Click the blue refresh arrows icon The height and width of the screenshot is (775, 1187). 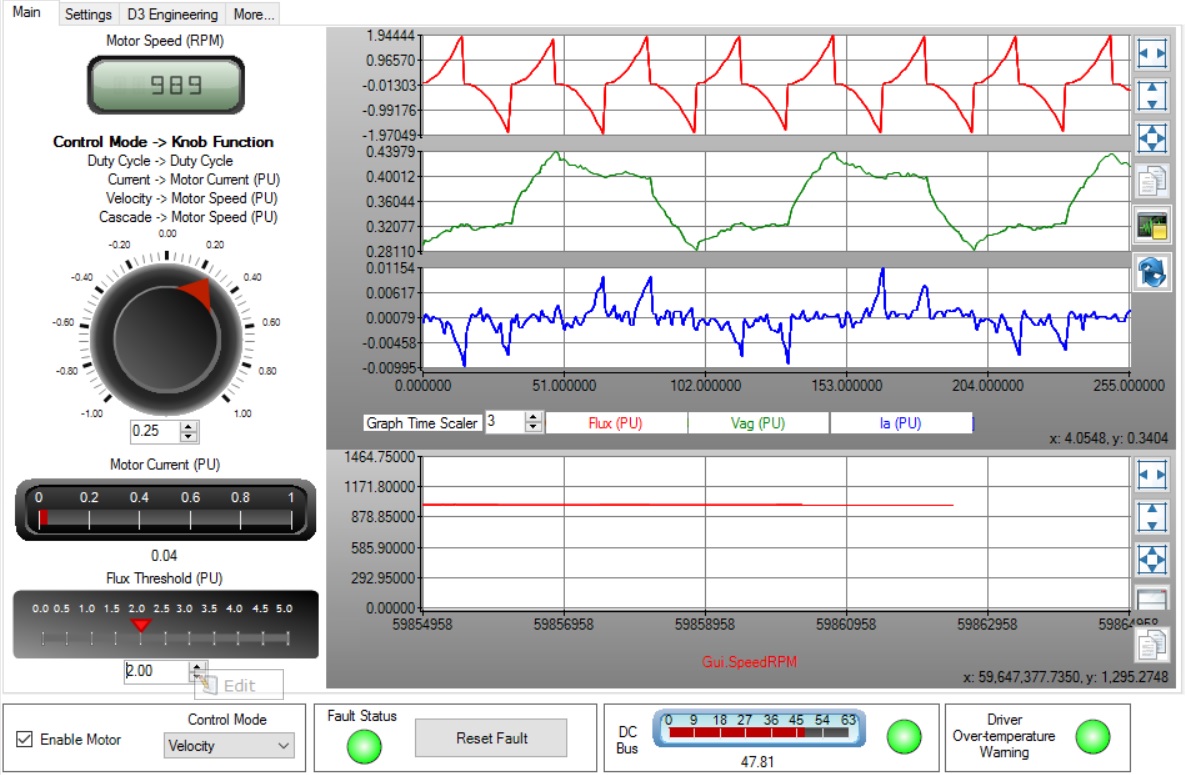click(x=1151, y=272)
